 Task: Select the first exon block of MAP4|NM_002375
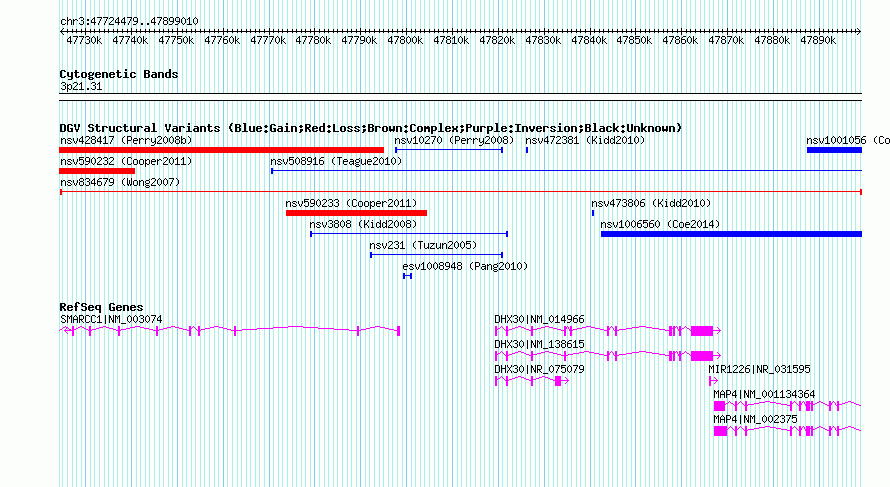[720, 431]
